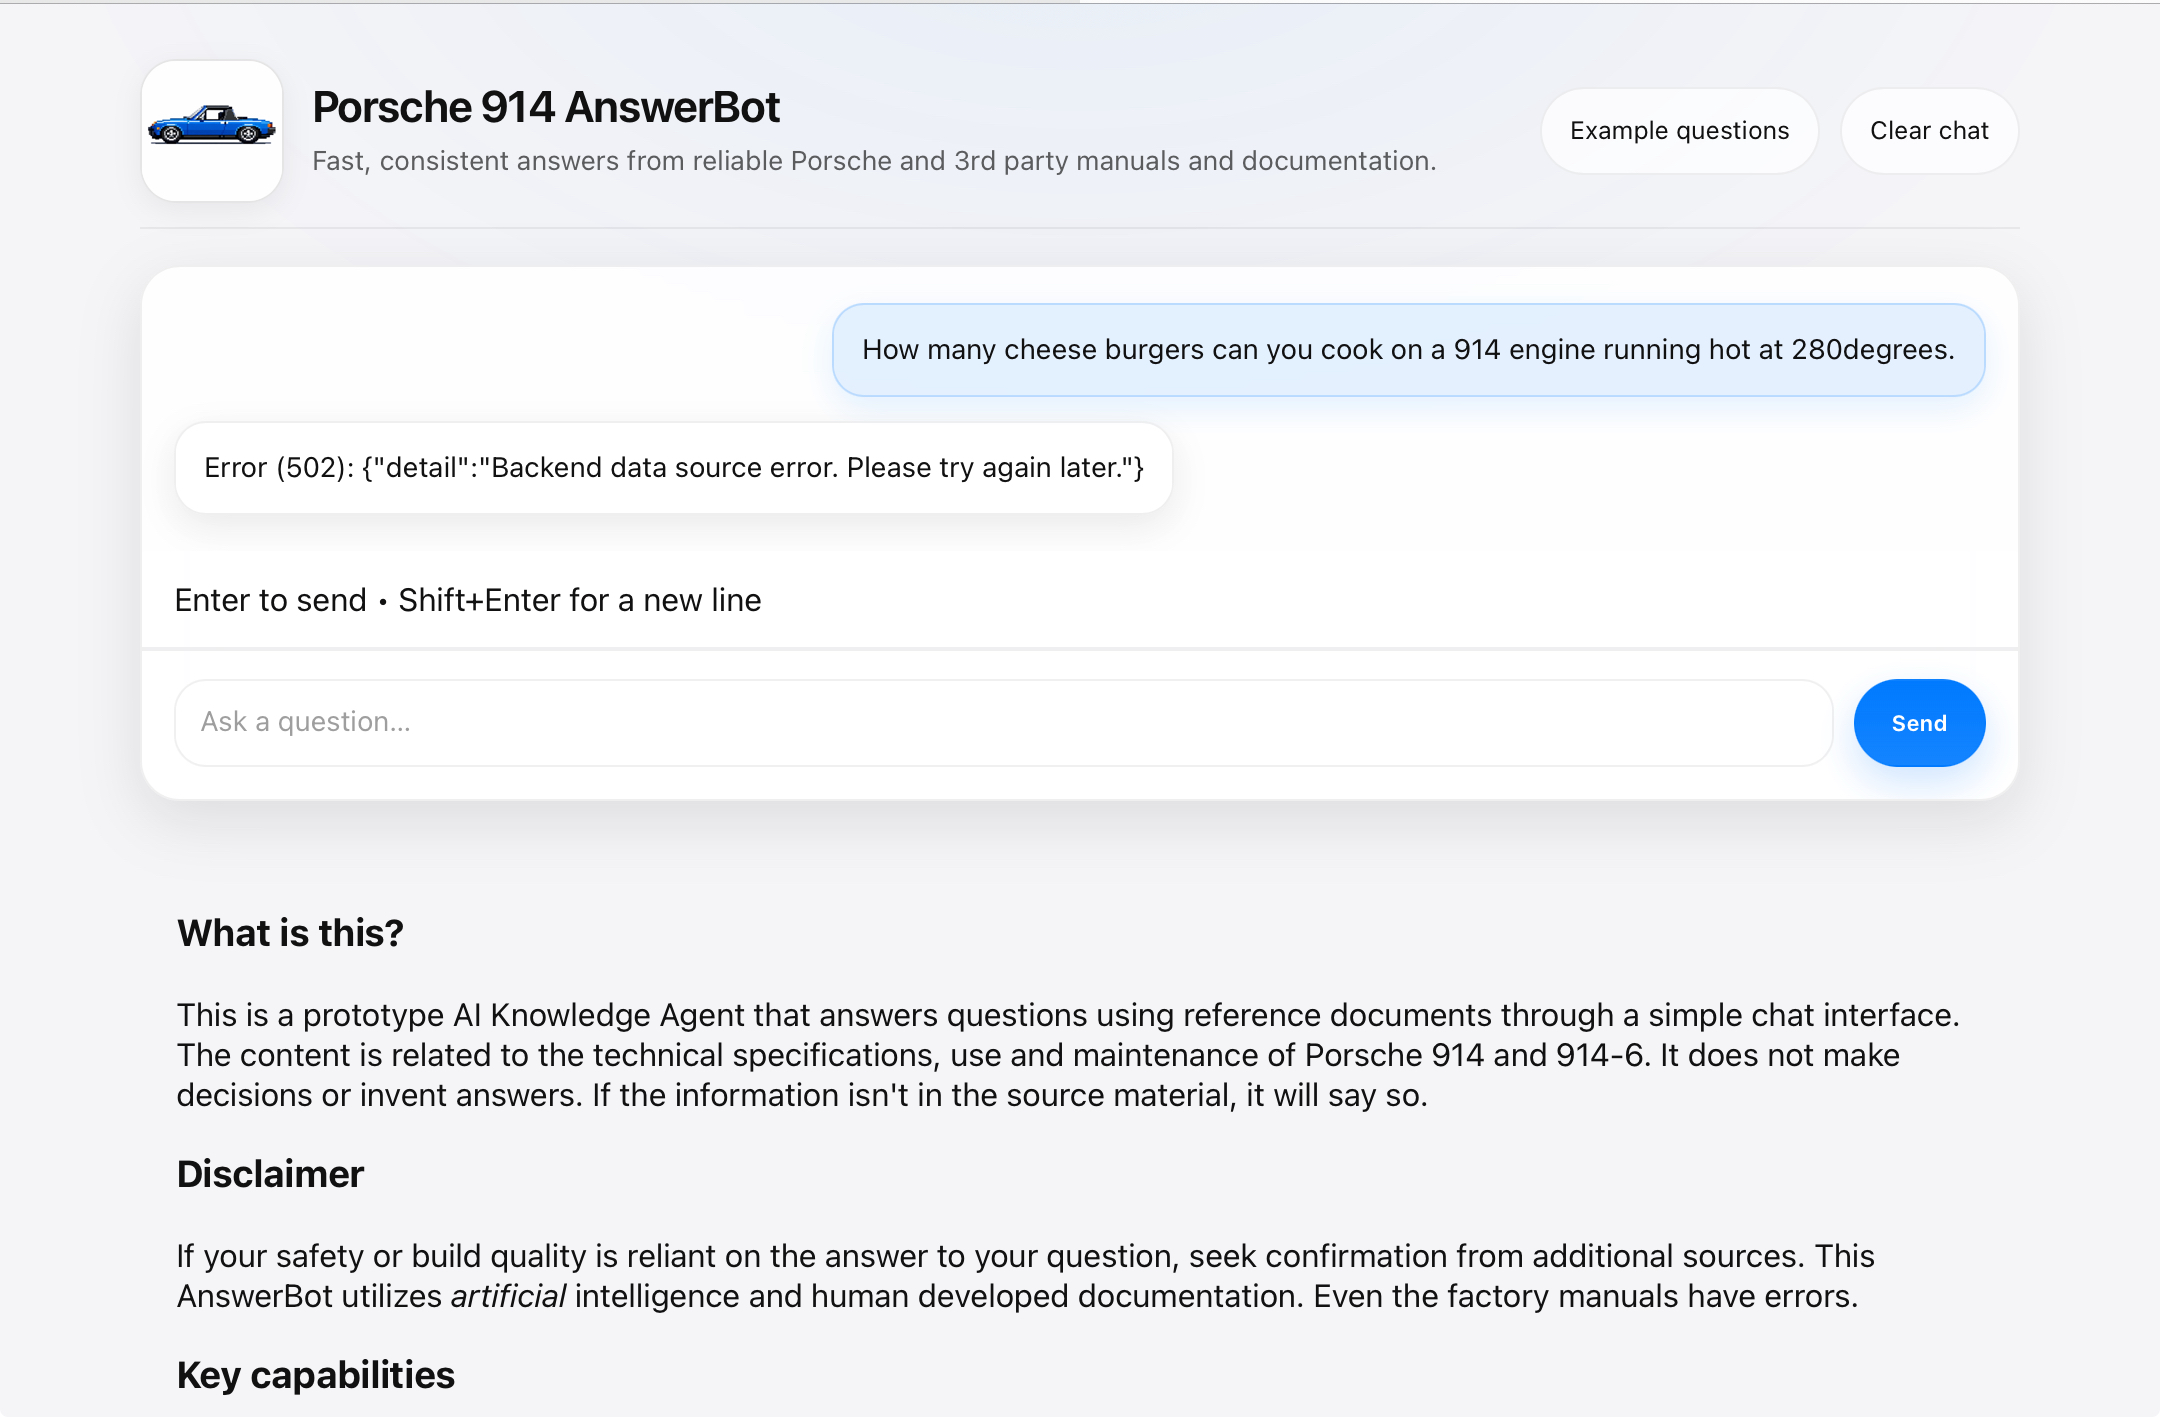This screenshot has height=1417, width=2160.
Task: Click the Shift+Enter for a new line hint
Action: pyautogui.click(x=579, y=600)
